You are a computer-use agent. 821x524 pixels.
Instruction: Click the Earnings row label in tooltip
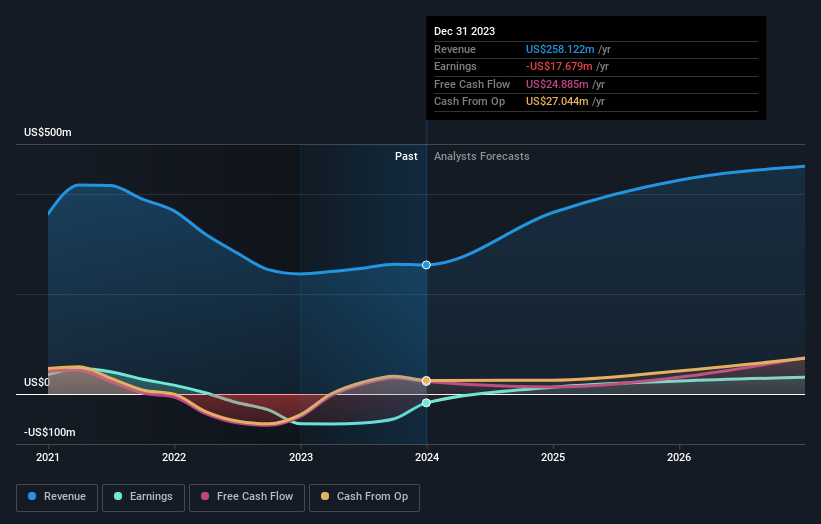tap(456, 66)
